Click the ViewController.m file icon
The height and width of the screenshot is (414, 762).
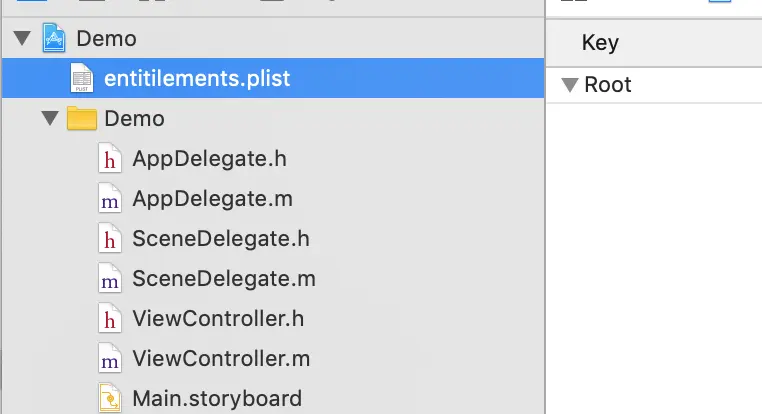pos(109,358)
